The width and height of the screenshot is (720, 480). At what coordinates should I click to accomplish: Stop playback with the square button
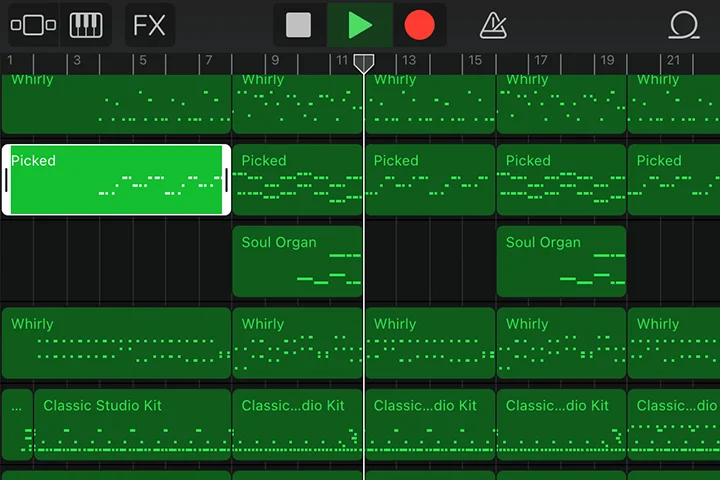(299, 25)
